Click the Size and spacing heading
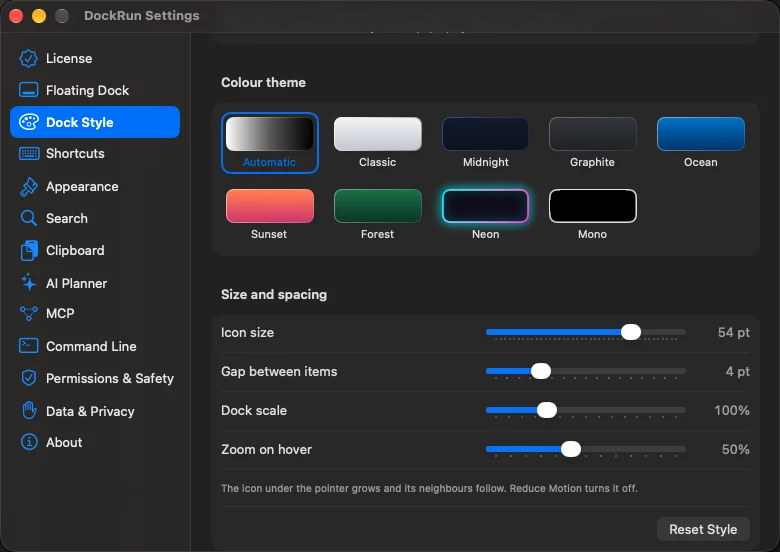The image size is (780, 552). pyautogui.click(x=274, y=294)
